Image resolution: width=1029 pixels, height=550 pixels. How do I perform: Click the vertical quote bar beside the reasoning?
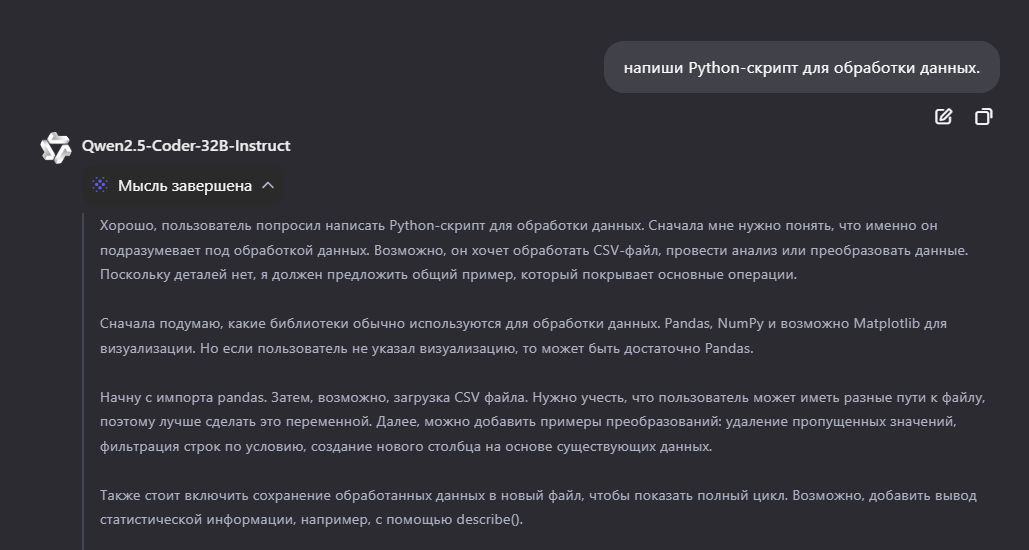83,381
